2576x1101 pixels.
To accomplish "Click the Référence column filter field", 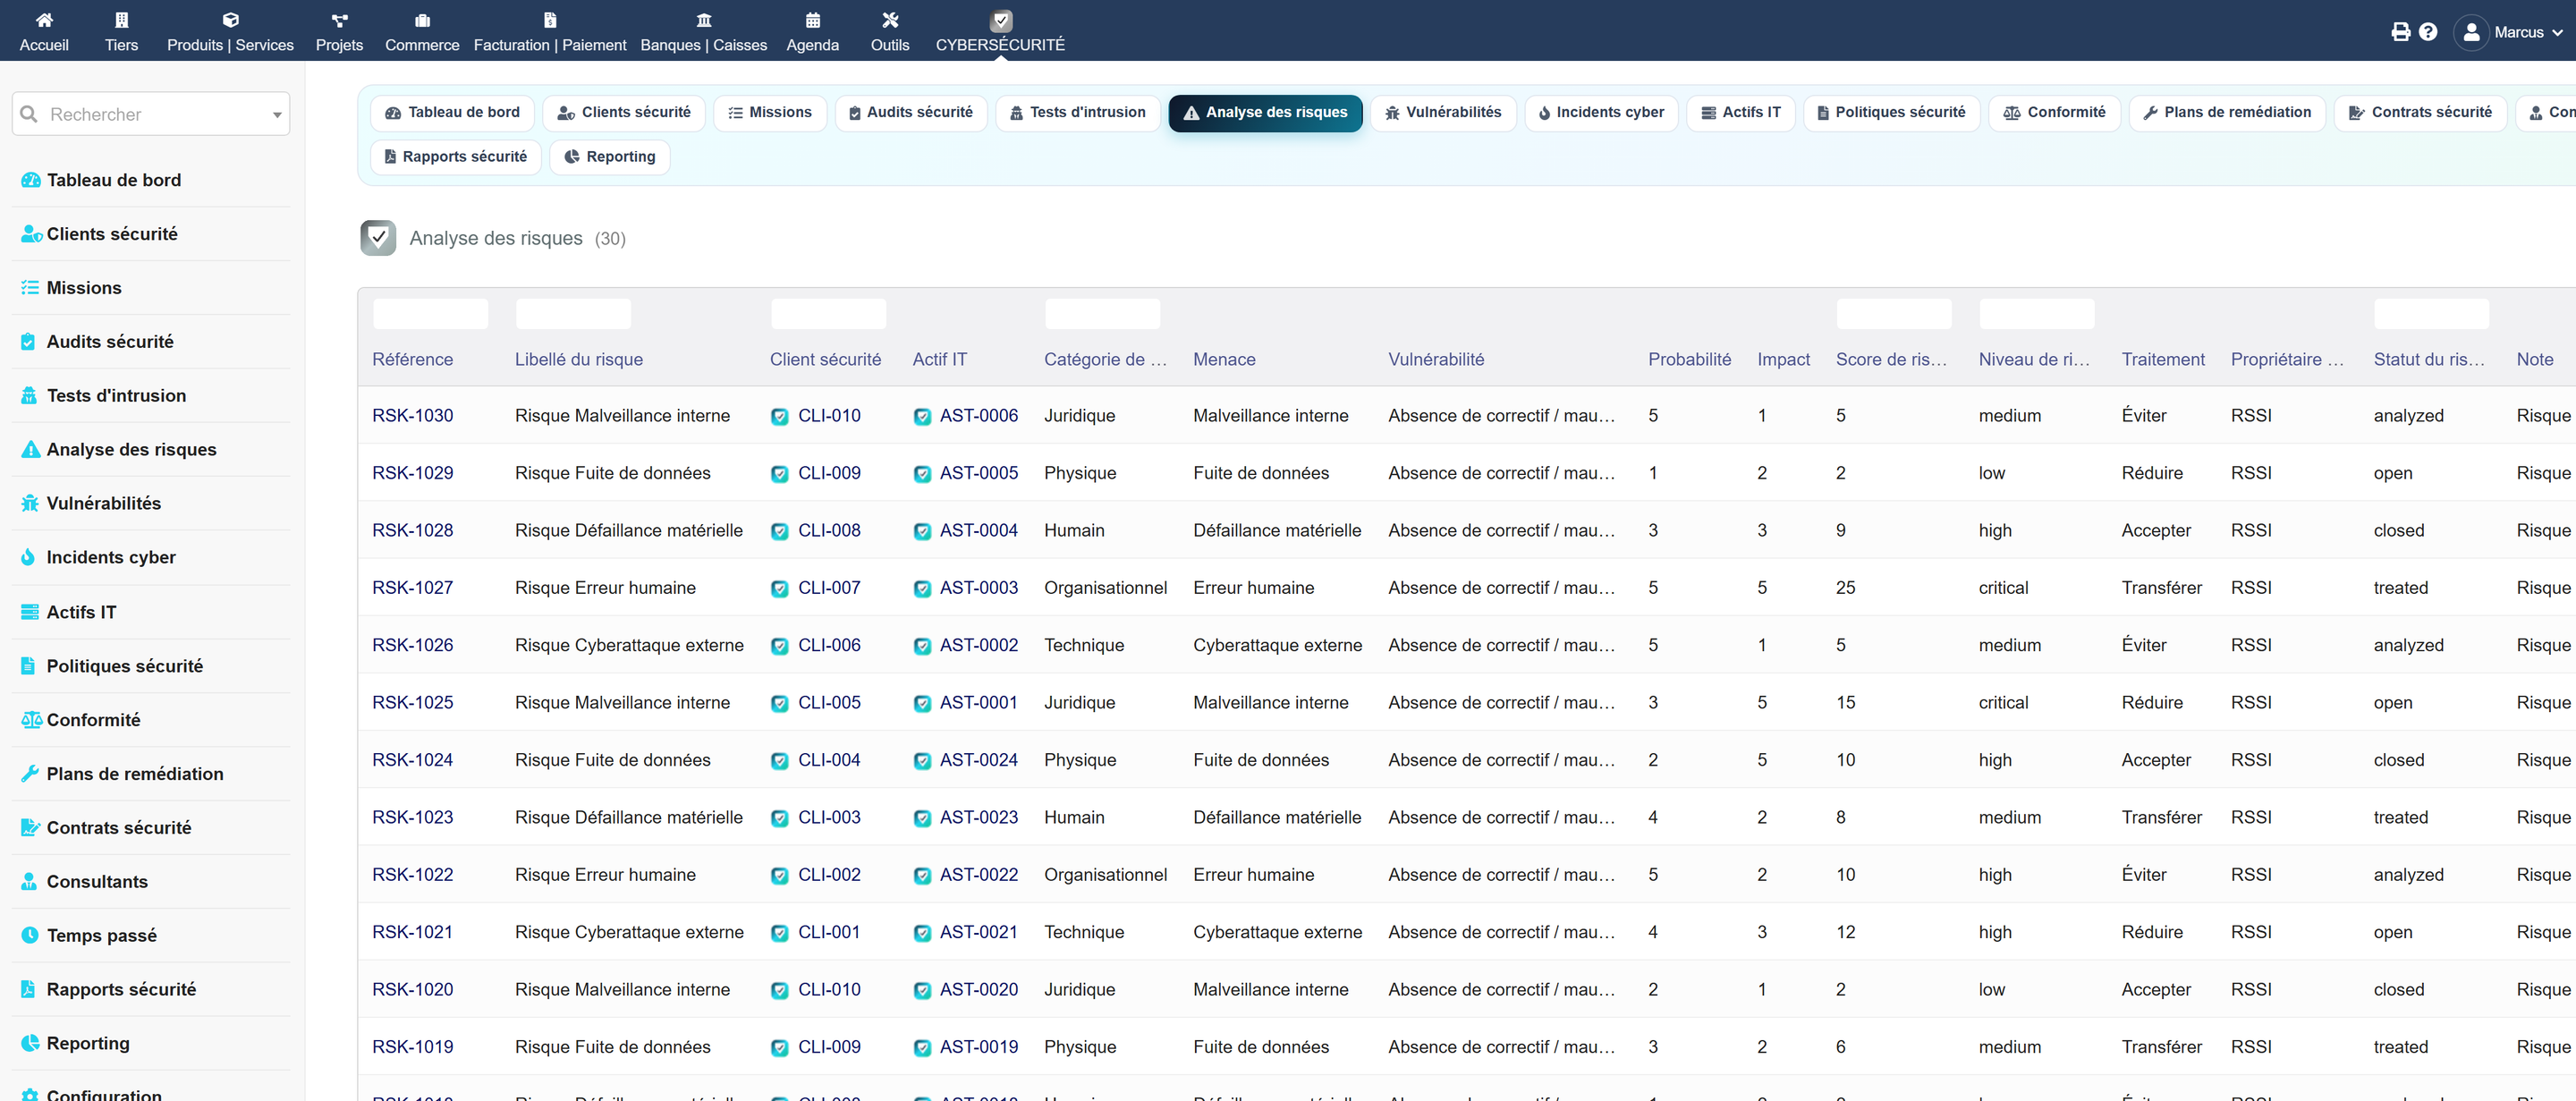I will pos(430,314).
